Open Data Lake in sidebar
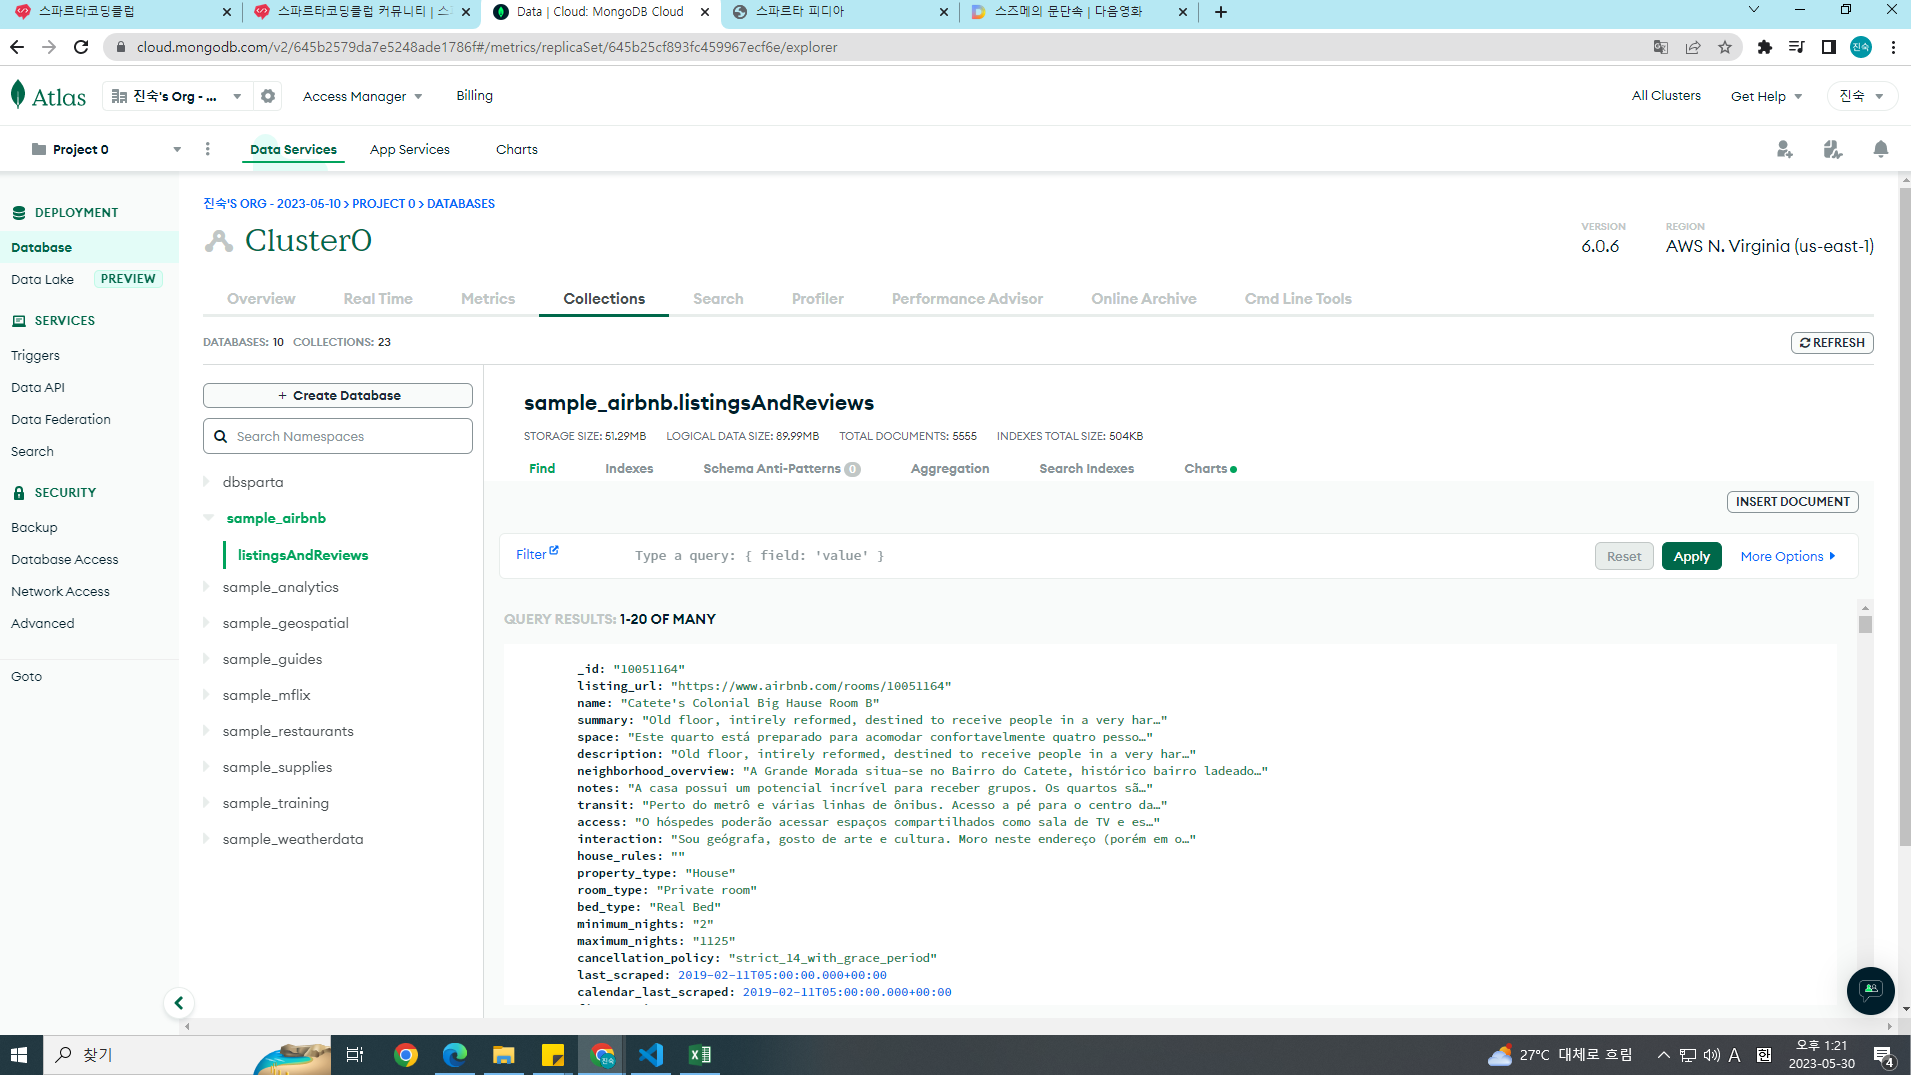1911x1075 pixels. coord(42,279)
